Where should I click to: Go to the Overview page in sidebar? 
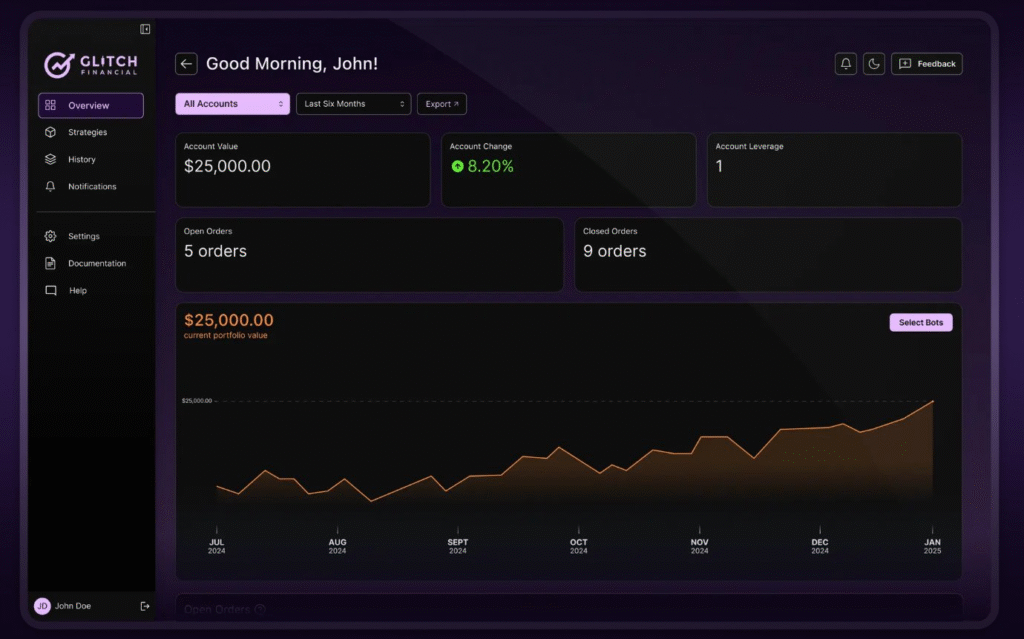click(x=90, y=105)
